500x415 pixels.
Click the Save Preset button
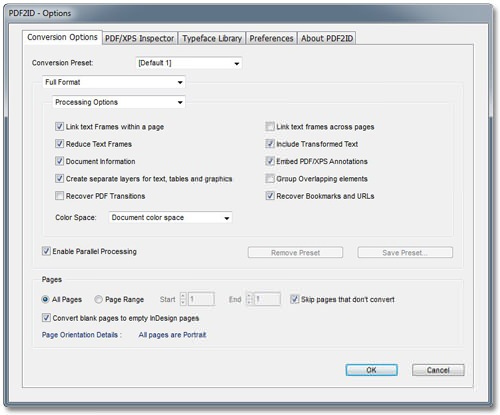point(405,253)
